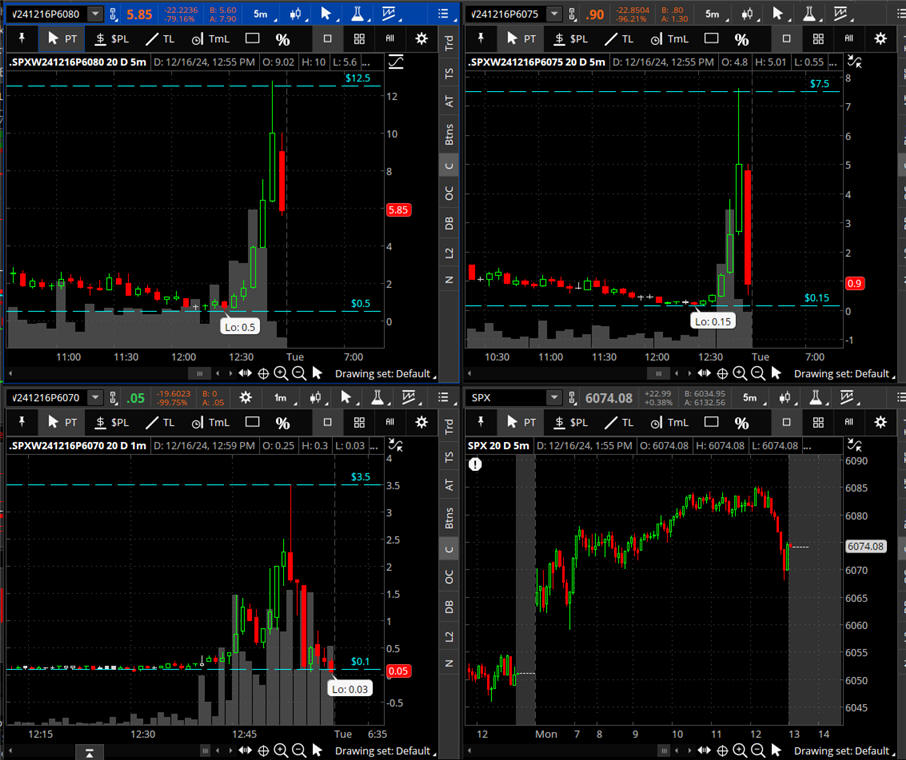The image size is (906, 760).
Task: Open 1m timeframe dropdown in P6070 header
Action: click(x=283, y=398)
